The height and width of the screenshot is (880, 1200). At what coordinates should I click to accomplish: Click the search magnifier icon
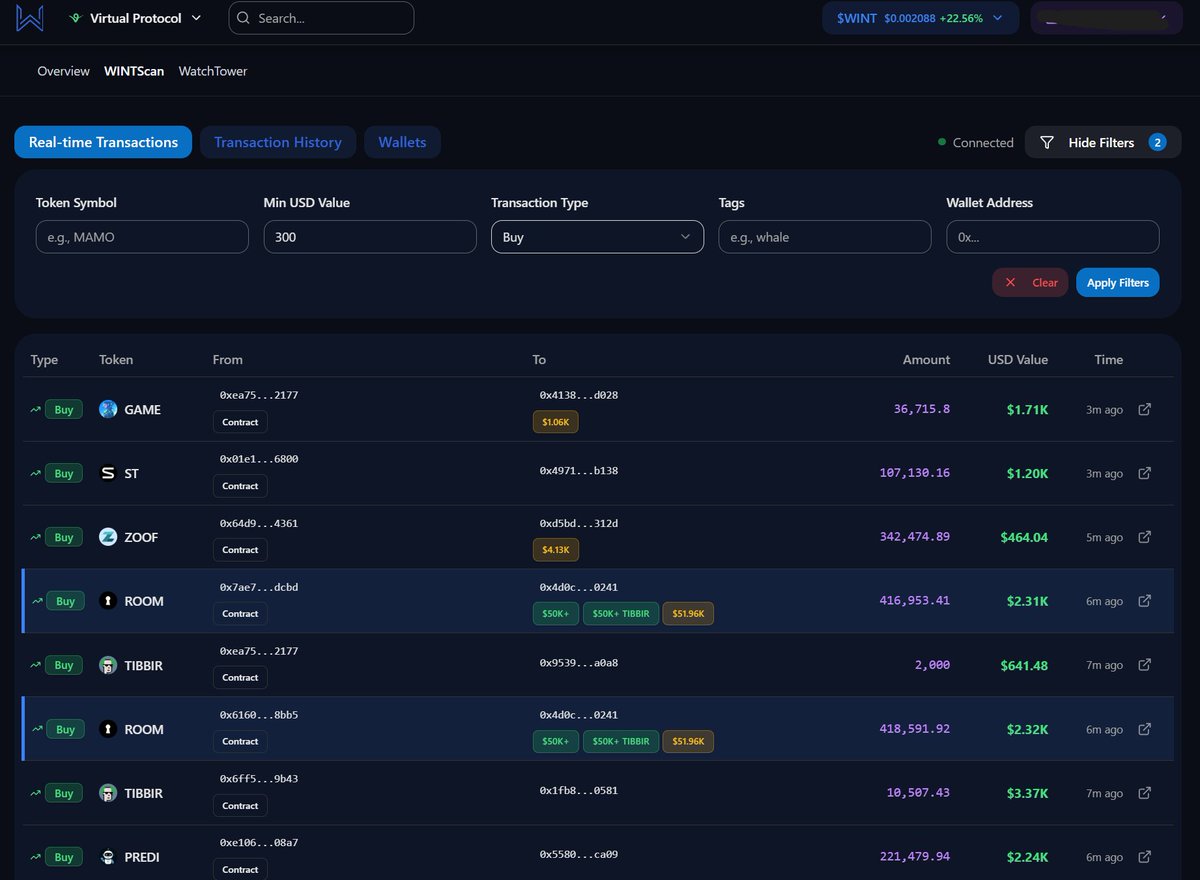(243, 18)
